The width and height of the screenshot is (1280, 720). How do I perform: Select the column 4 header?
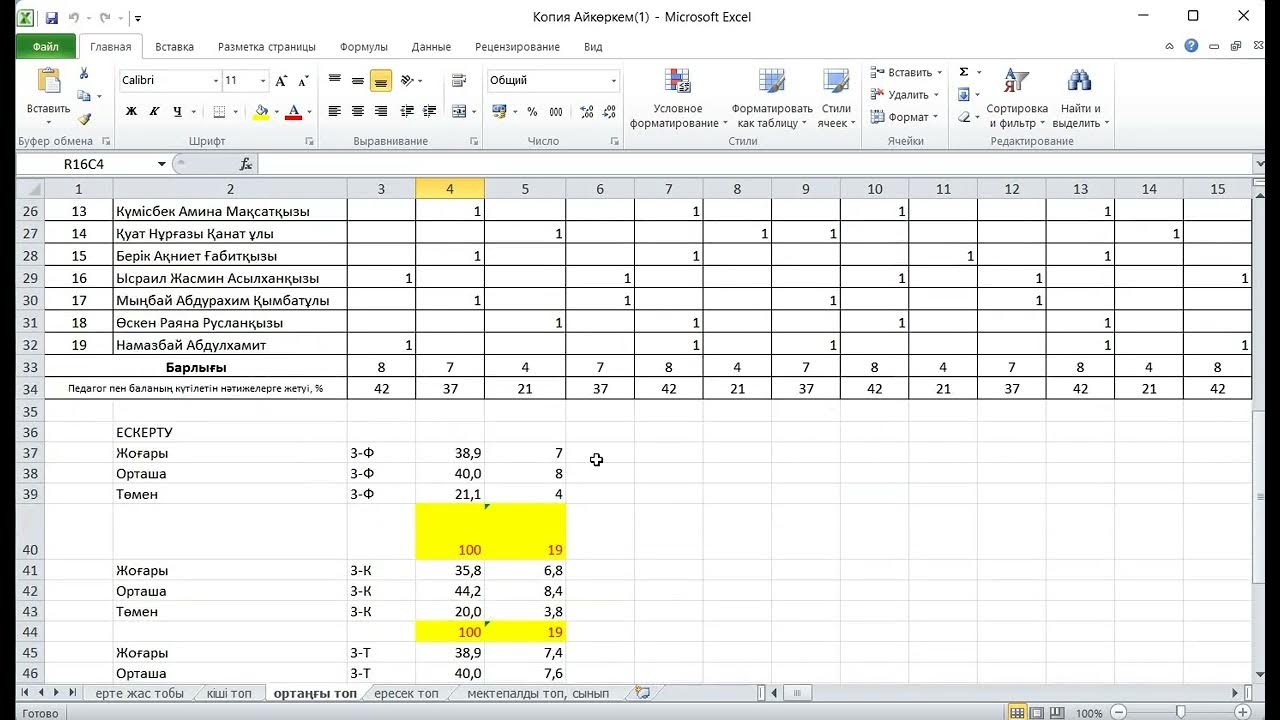[450, 188]
